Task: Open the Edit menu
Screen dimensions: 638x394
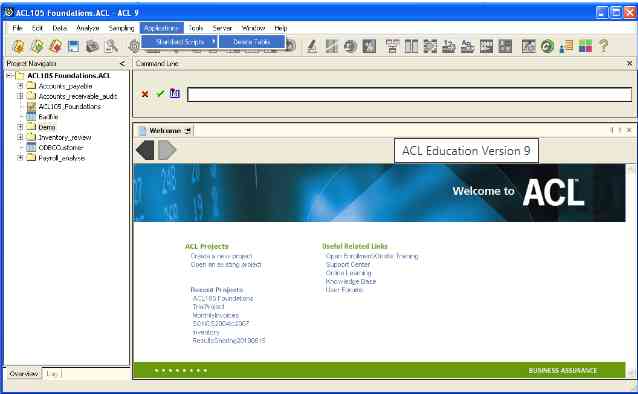Action: tap(37, 28)
